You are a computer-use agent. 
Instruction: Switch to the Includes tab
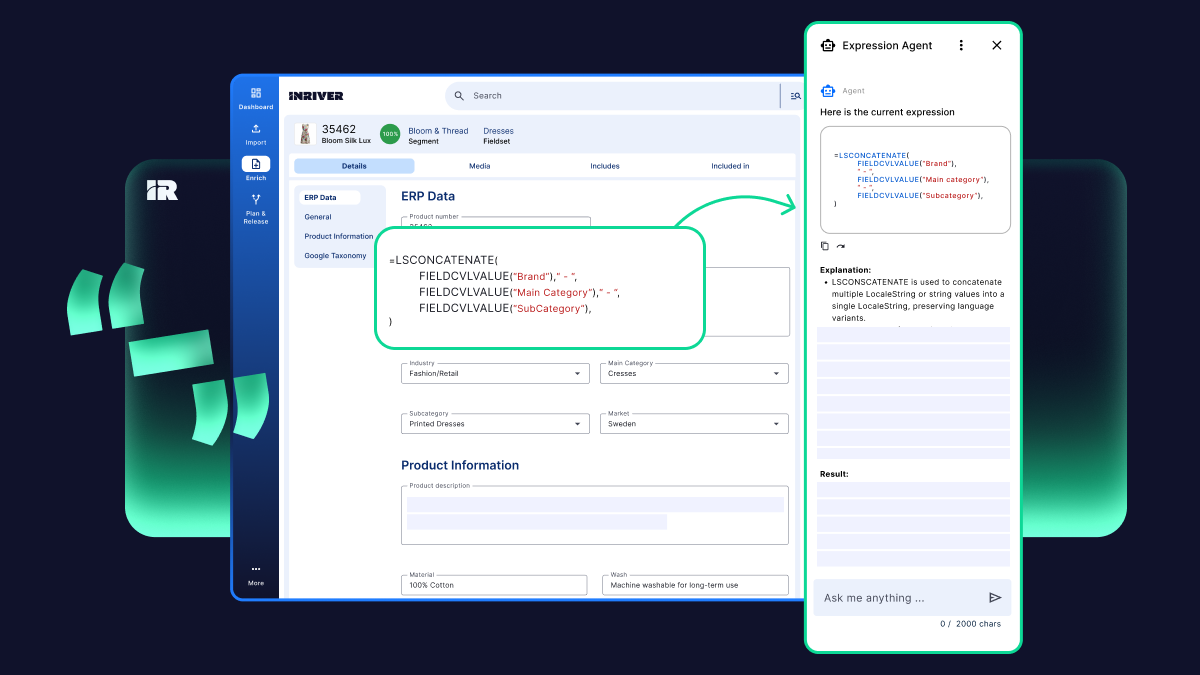tap(604, 166)
